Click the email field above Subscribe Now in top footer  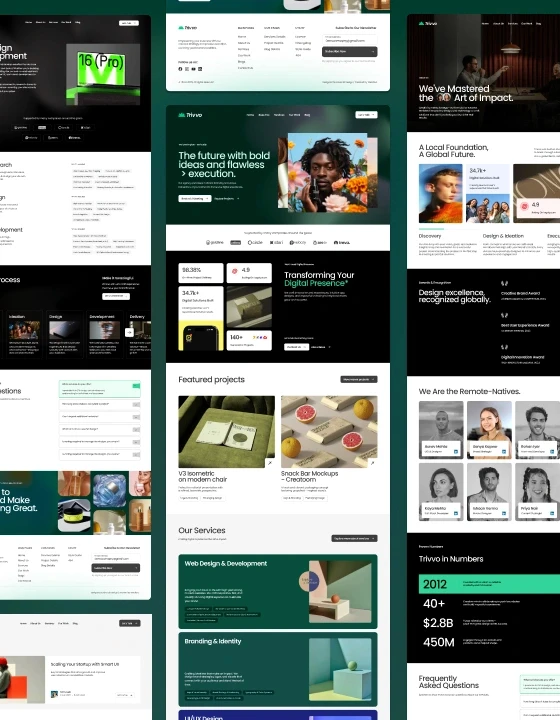click(x=350, y=39)
